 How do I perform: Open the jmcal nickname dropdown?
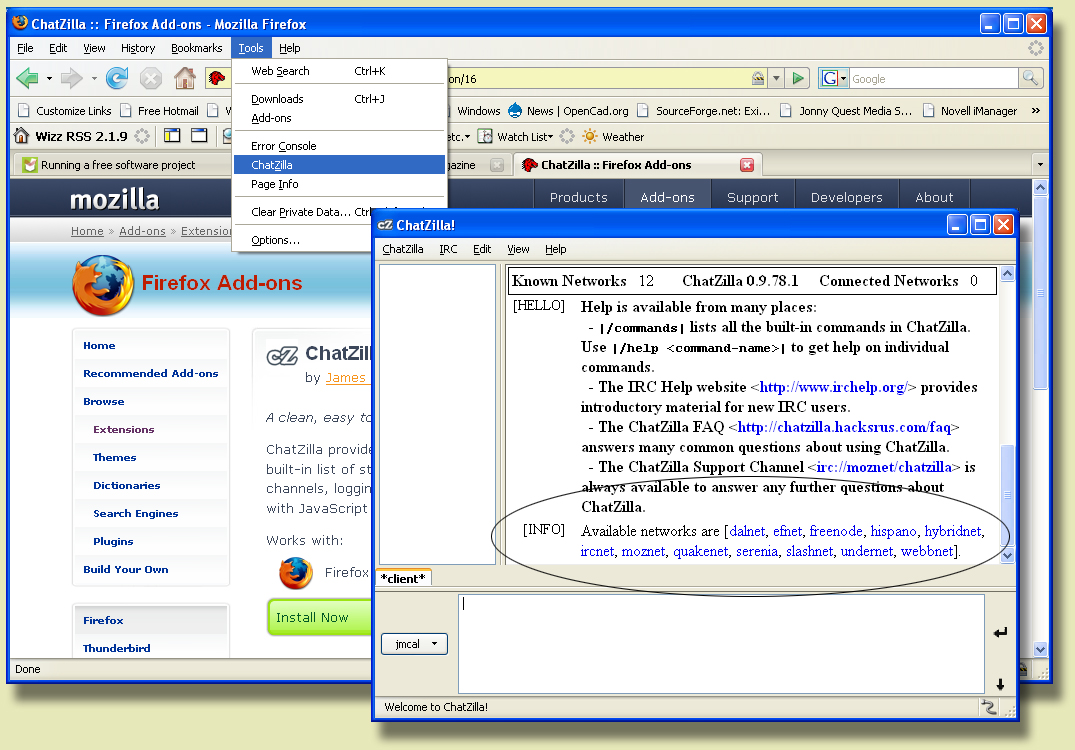tap(414, 644)
